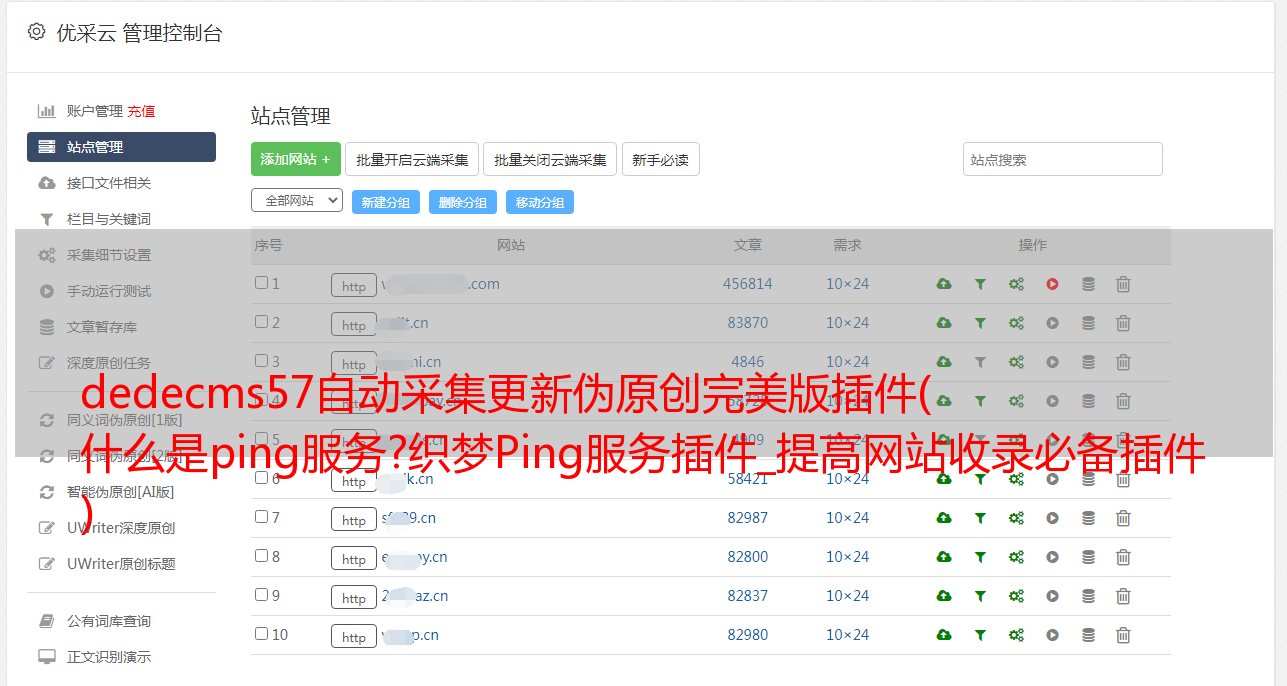Open 文章暂存库 sidebar item
Screen dimensions: 1287x686
coord(102,327)
